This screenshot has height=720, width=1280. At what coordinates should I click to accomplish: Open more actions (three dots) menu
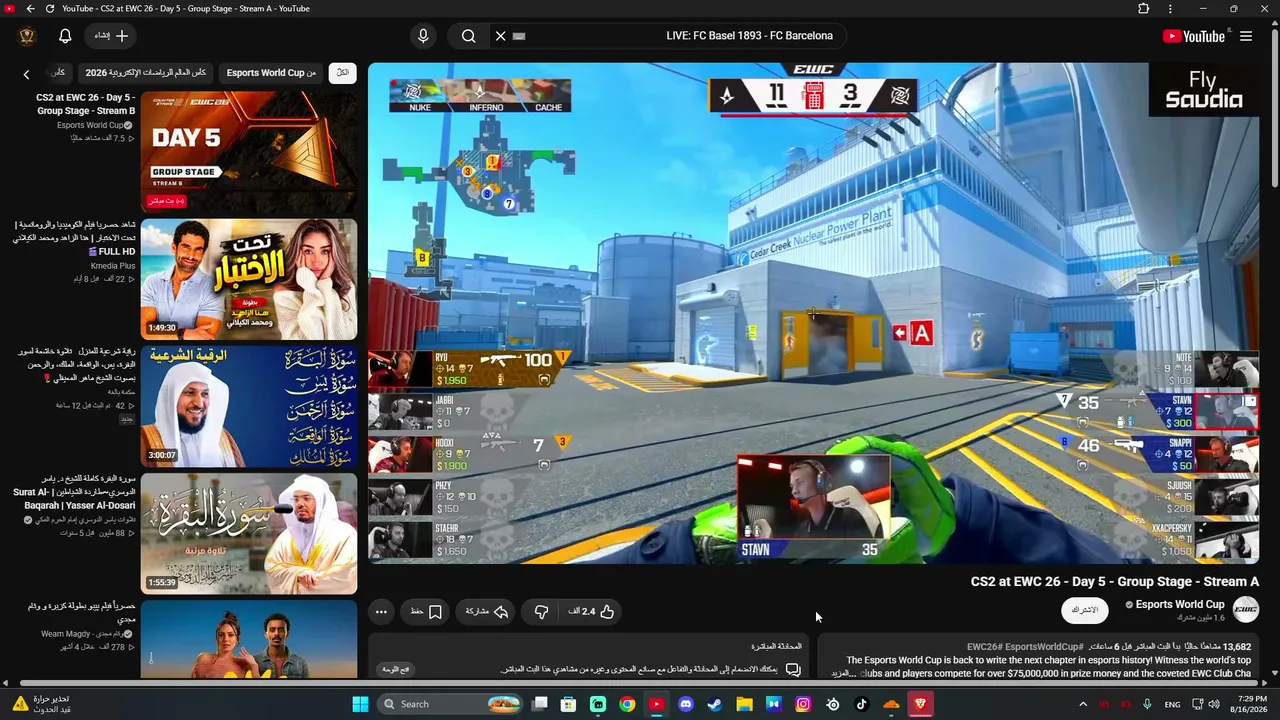click(381, 611)
